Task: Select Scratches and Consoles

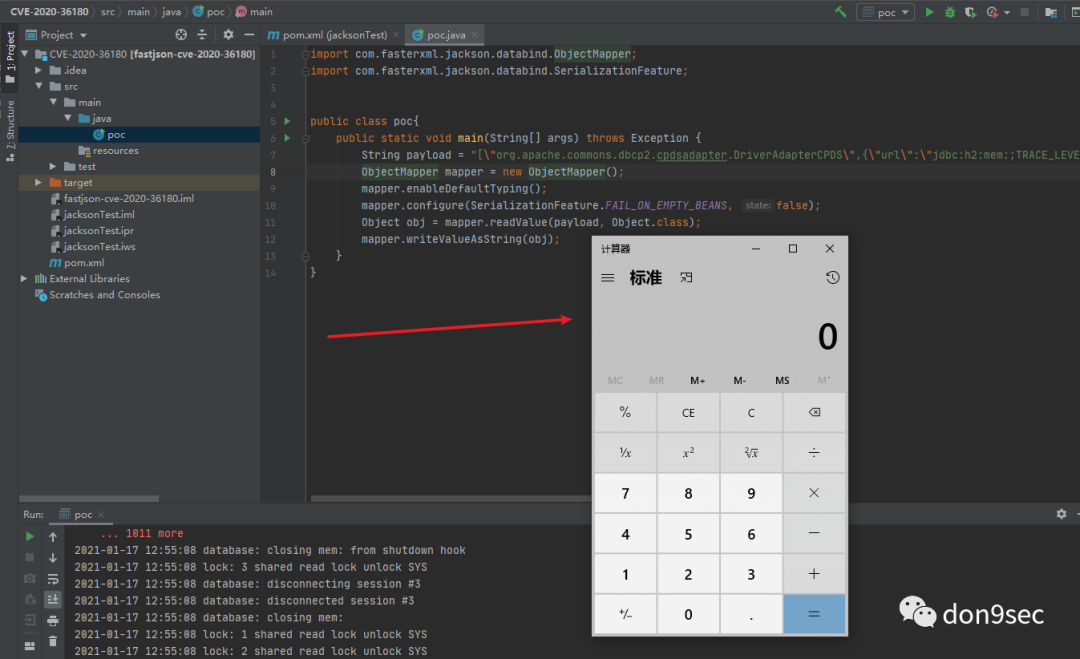Action: click(97, 295)
